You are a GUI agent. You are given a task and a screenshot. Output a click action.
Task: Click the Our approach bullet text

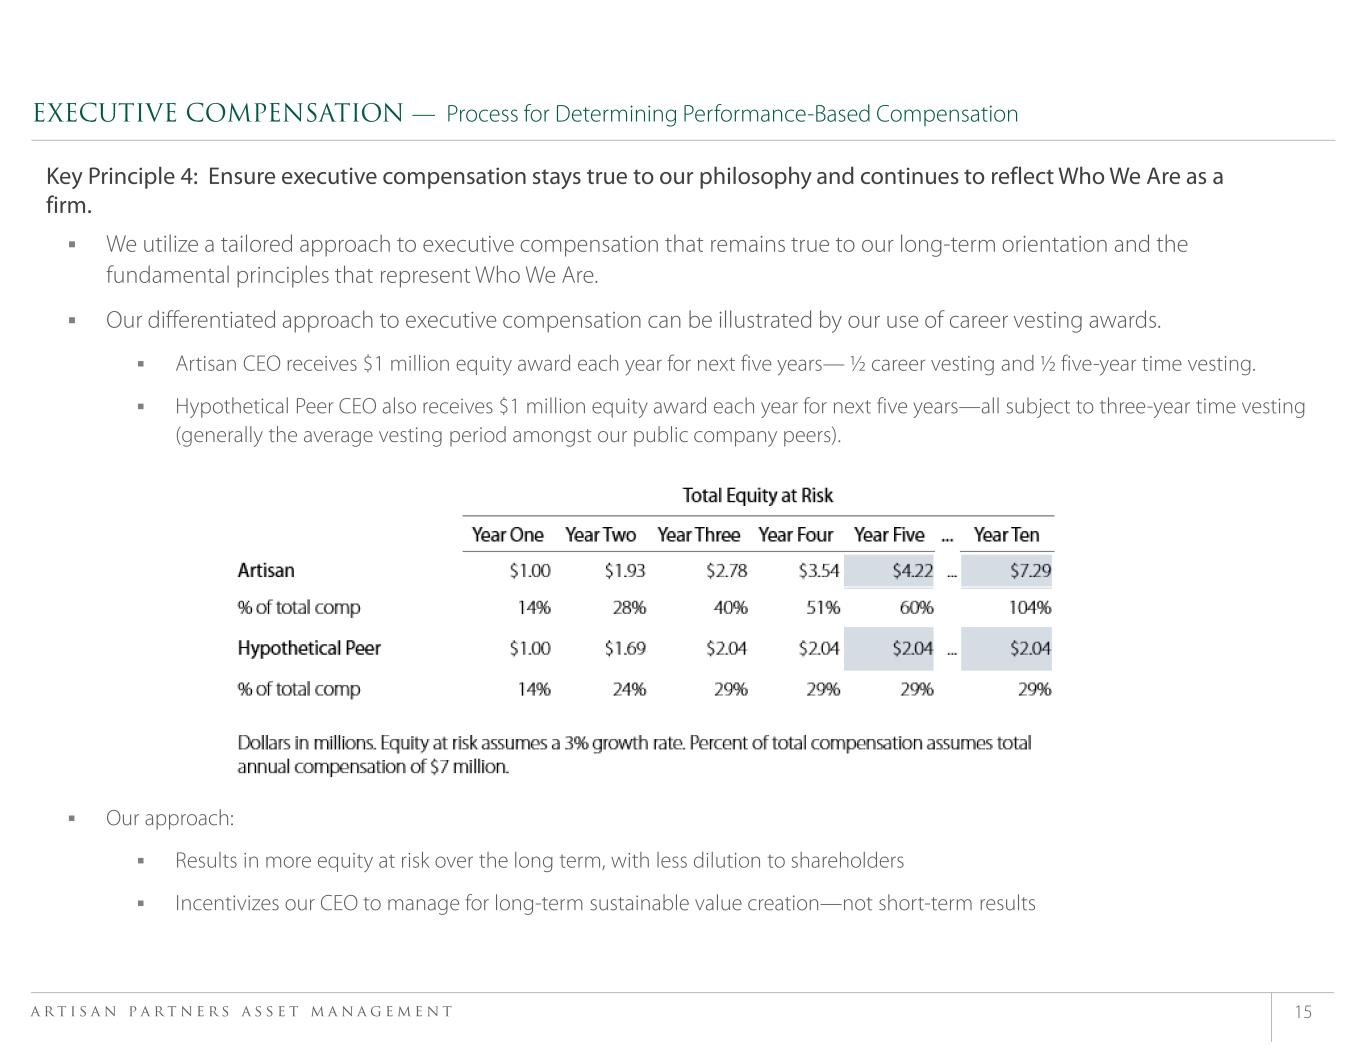pos(170,818)
